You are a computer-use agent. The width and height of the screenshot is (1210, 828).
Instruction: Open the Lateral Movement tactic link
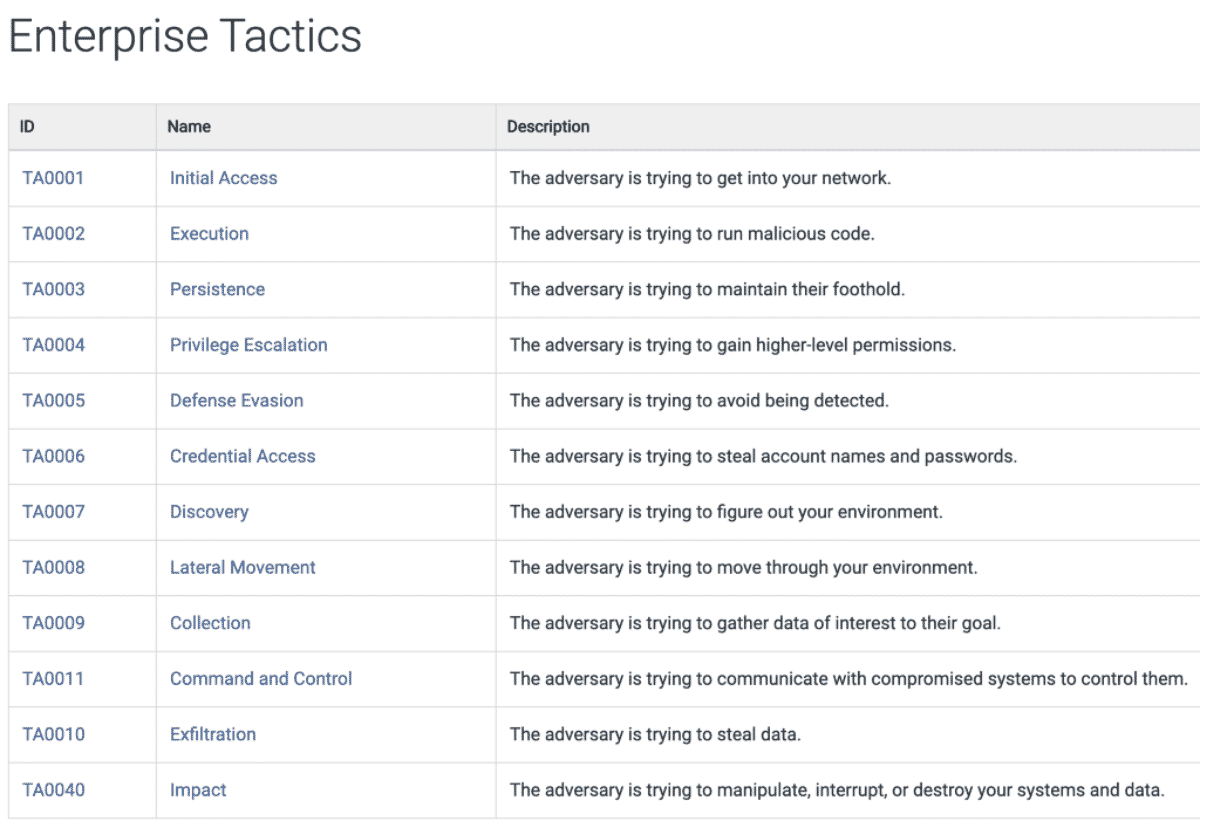[242, 567]
